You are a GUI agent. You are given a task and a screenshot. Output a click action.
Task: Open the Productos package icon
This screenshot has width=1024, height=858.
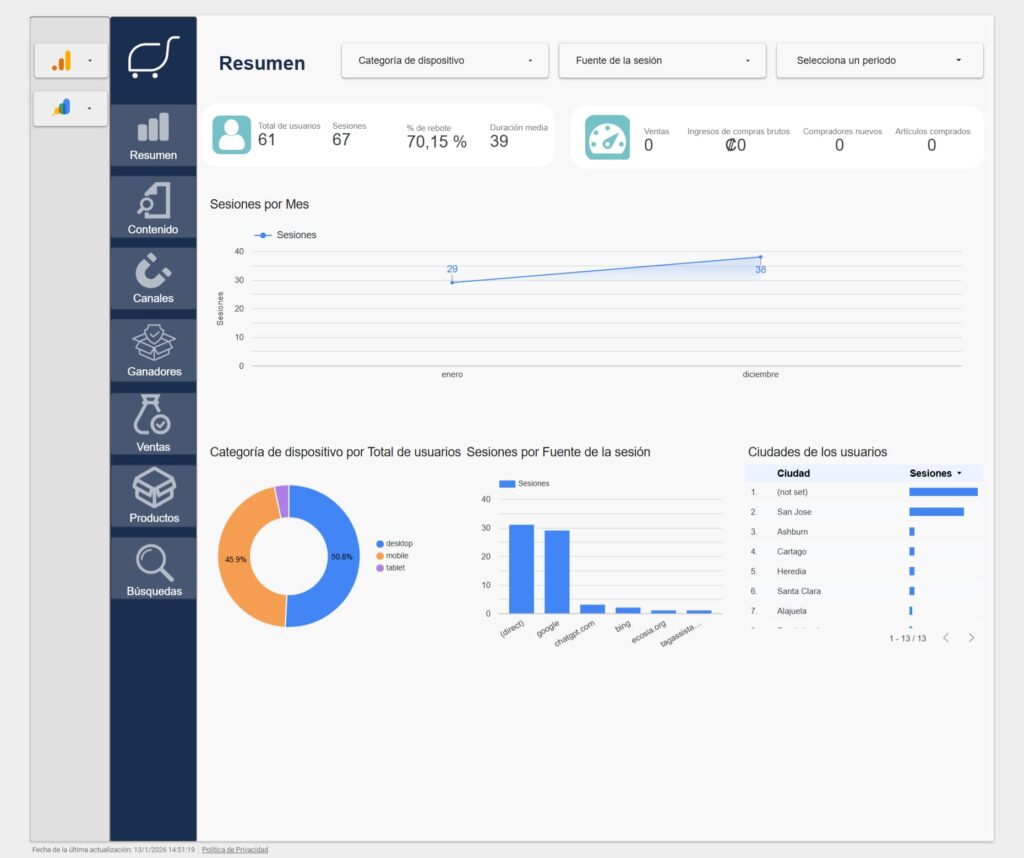tap(153, 489)
